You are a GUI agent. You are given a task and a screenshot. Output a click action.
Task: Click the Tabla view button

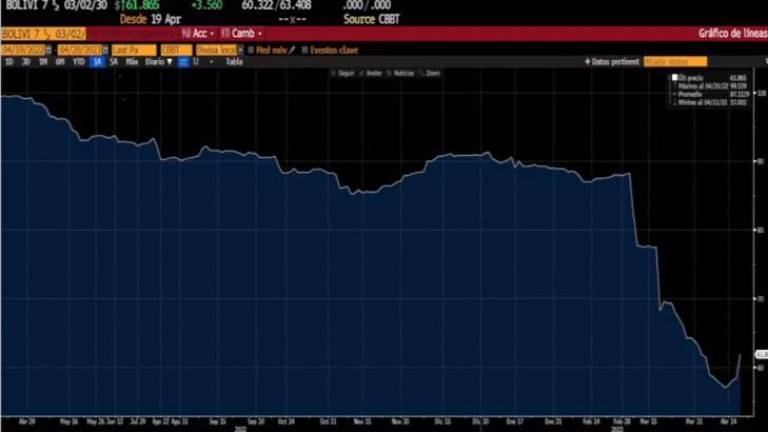tap(234, 61)
